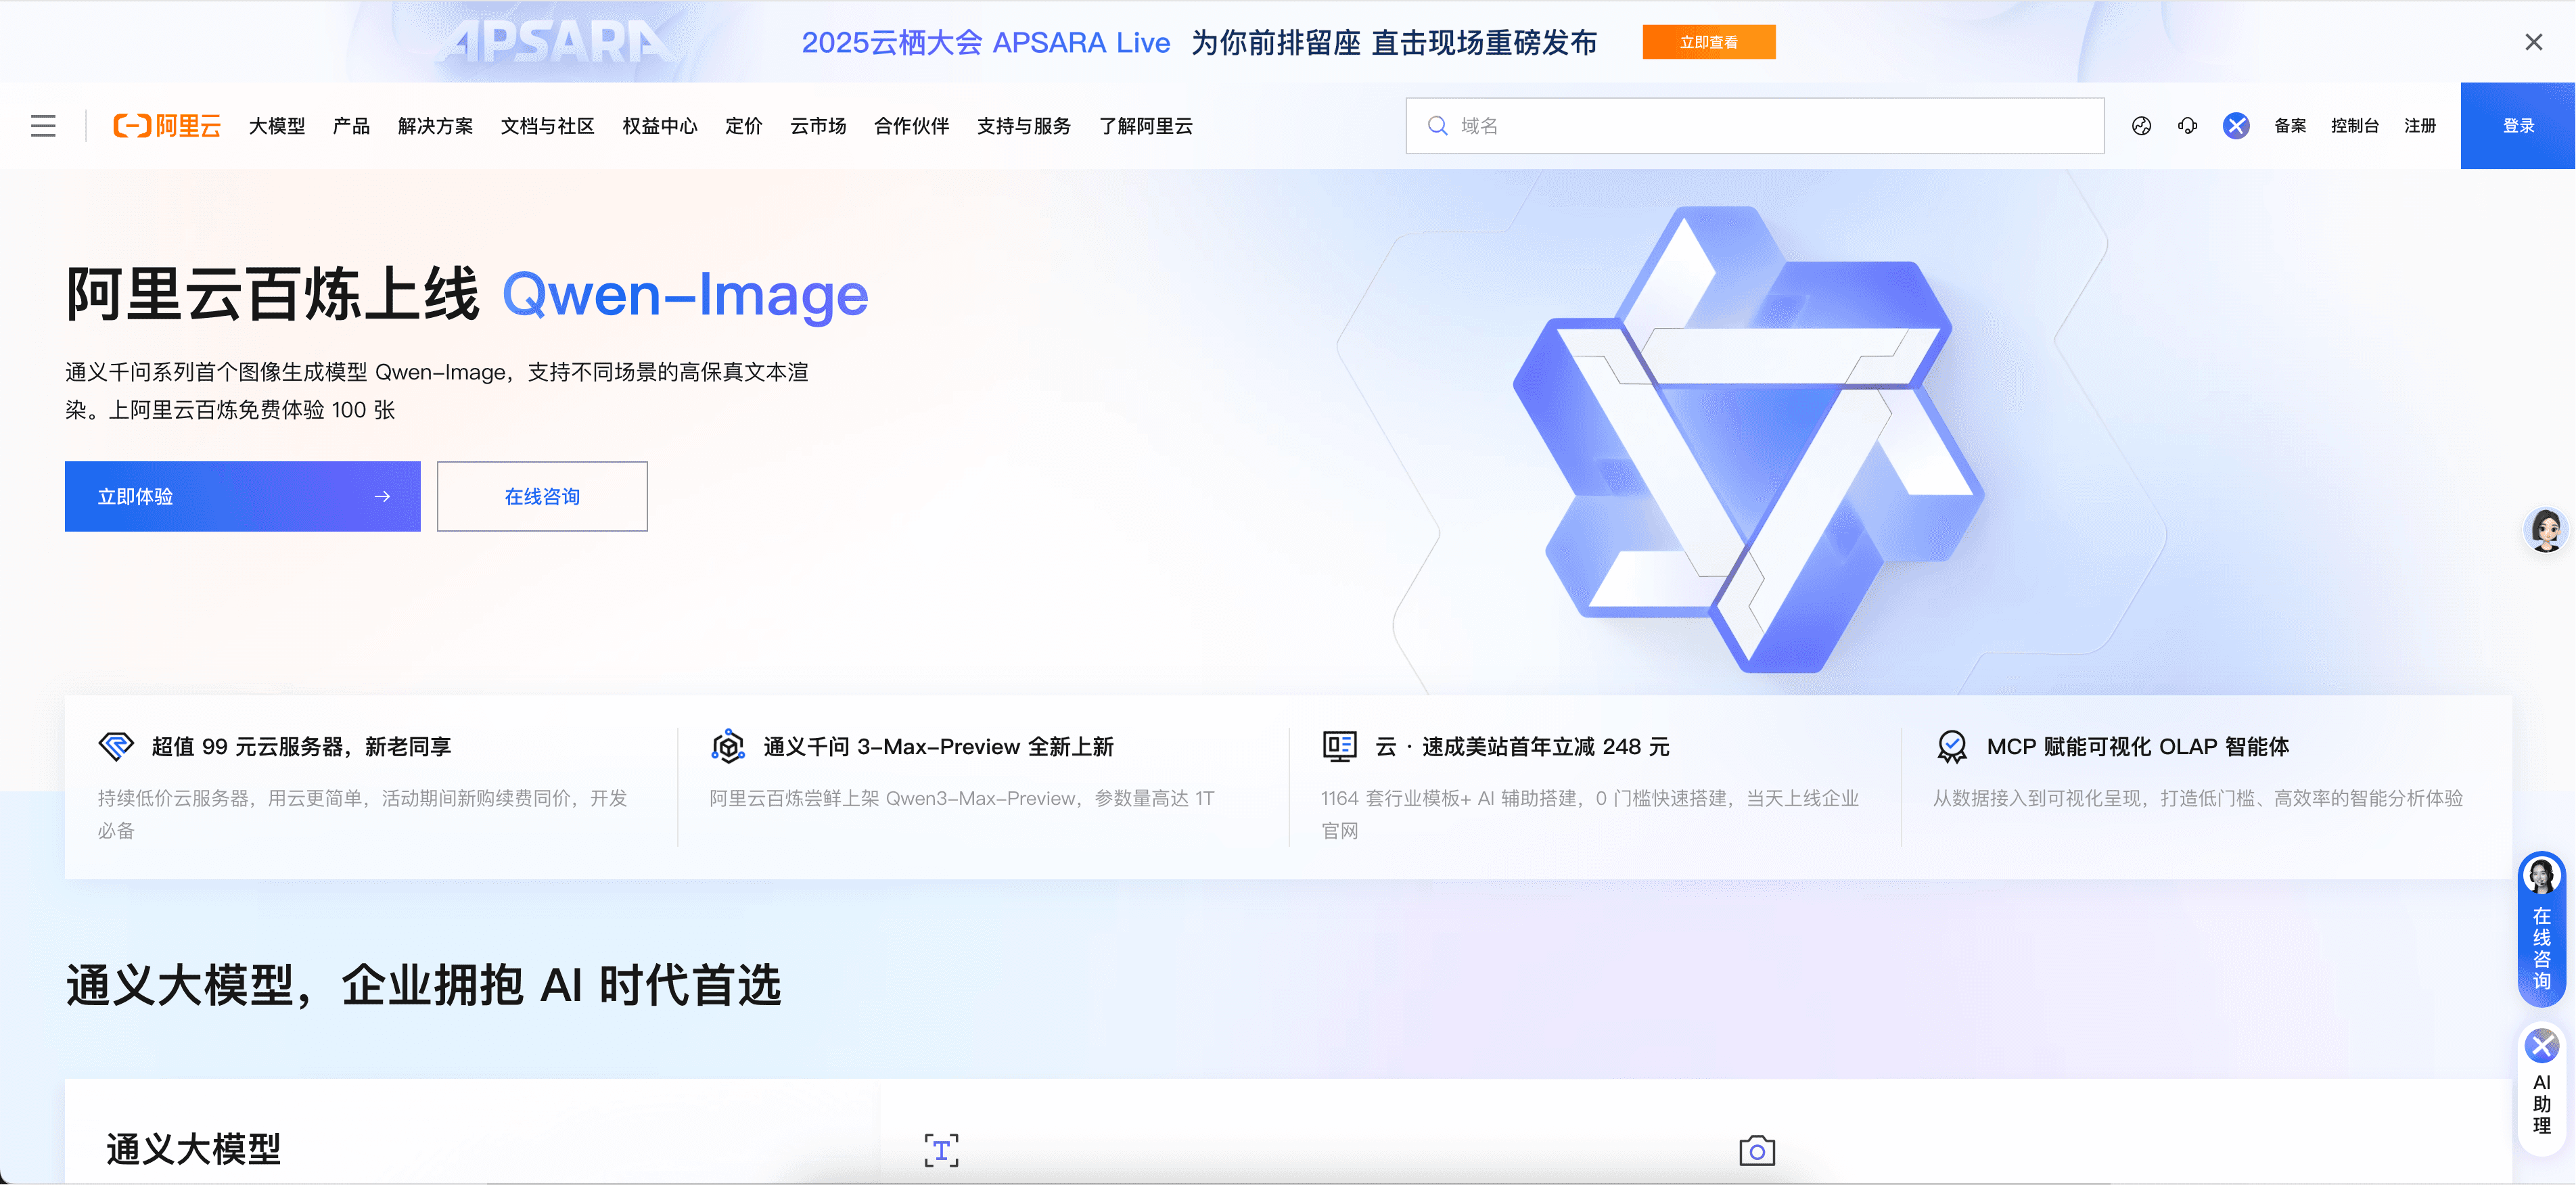Click the Alibaba Cloud 阿里云 logo
2576x1185 pixels.
click(x=167, y=126)
